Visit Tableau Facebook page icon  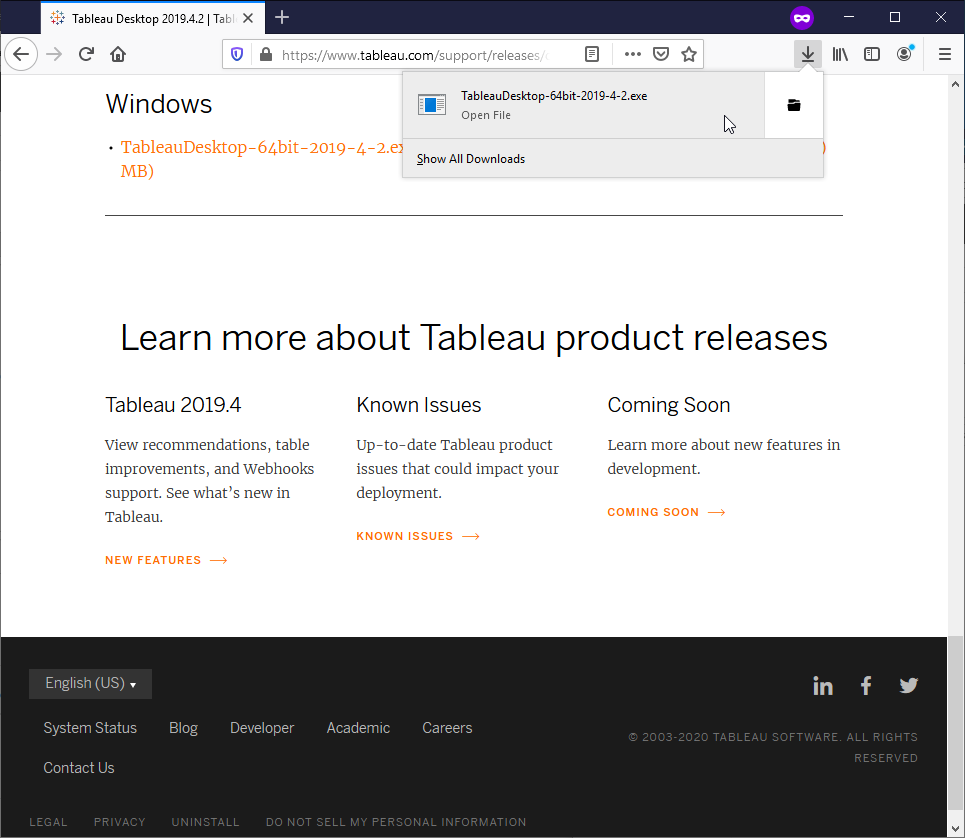coord(866,685)
